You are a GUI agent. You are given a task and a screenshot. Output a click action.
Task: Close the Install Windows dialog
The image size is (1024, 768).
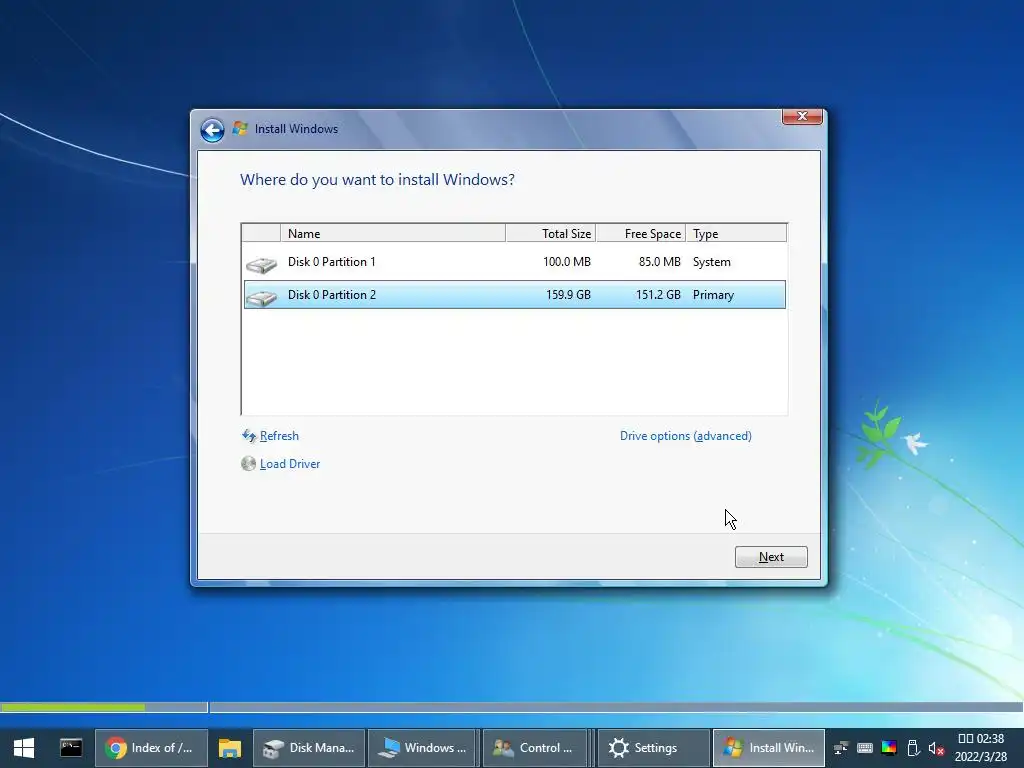click(x=802, y=116)
